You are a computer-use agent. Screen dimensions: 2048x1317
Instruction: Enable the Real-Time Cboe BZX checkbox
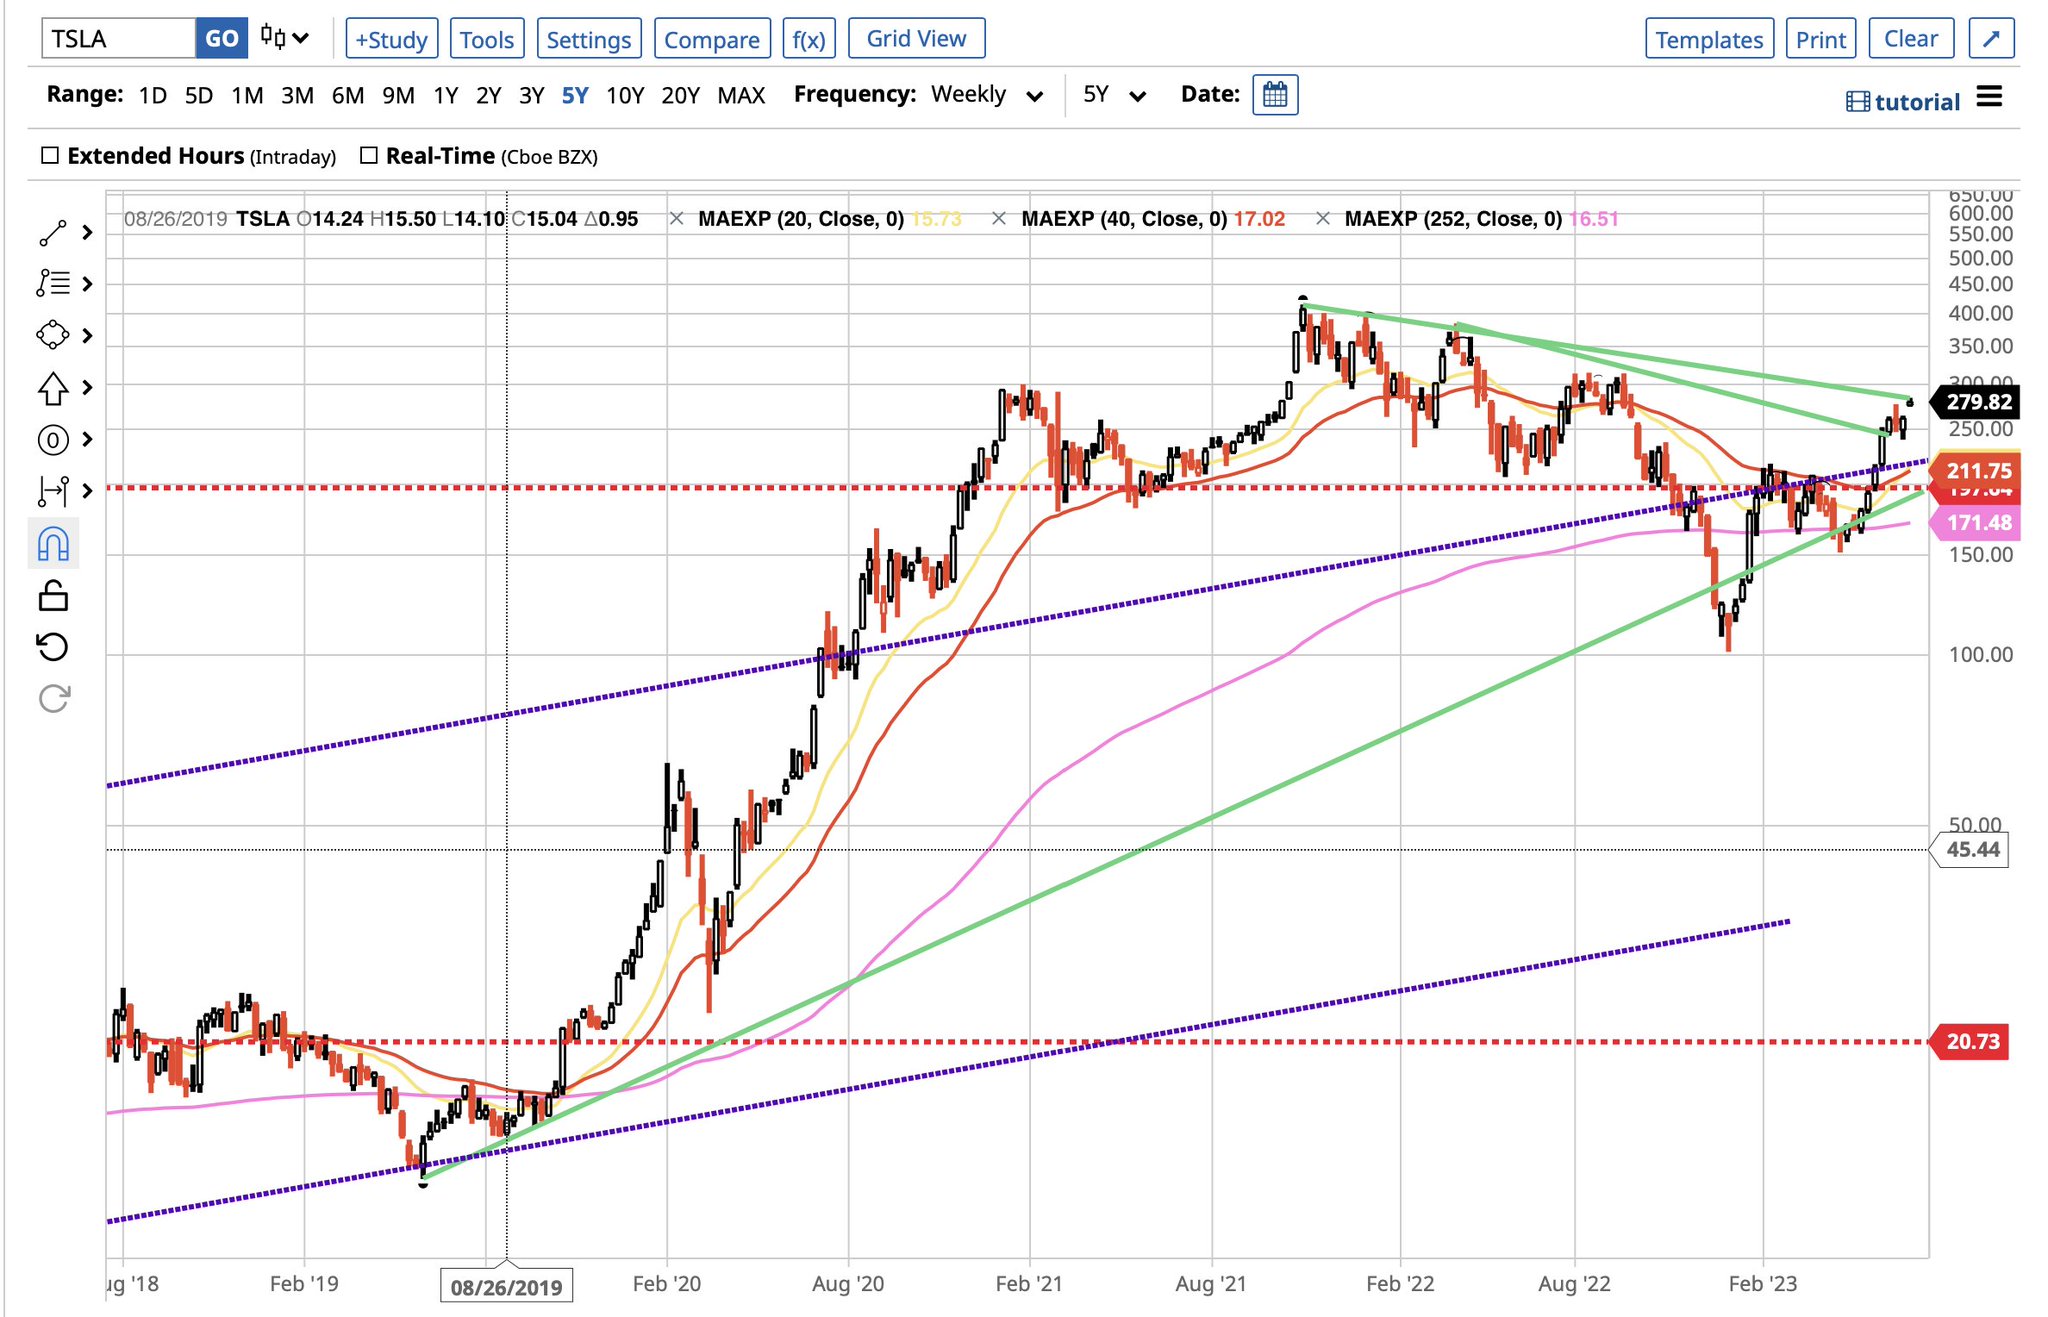(x=369, y=156)
